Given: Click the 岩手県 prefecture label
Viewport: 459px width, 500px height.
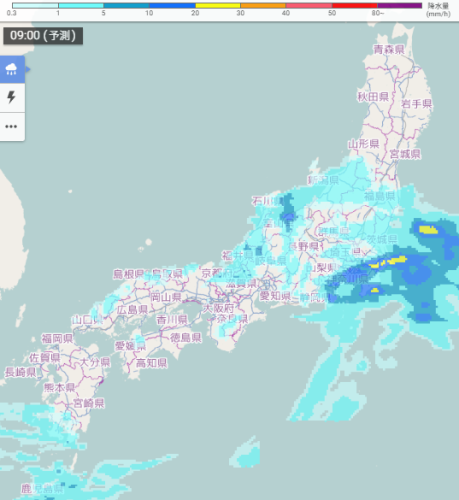Looking at the screenshot, I should coord(416,104).
